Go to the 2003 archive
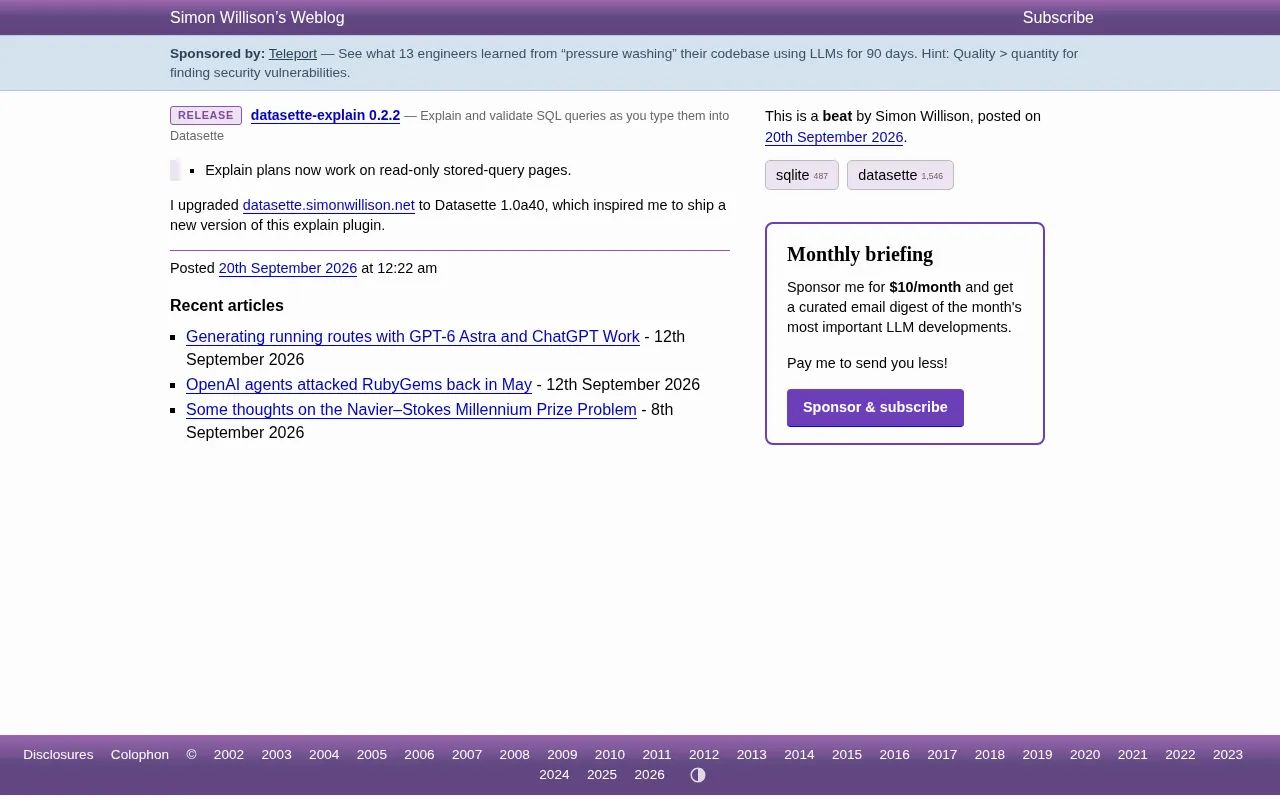 277,755
